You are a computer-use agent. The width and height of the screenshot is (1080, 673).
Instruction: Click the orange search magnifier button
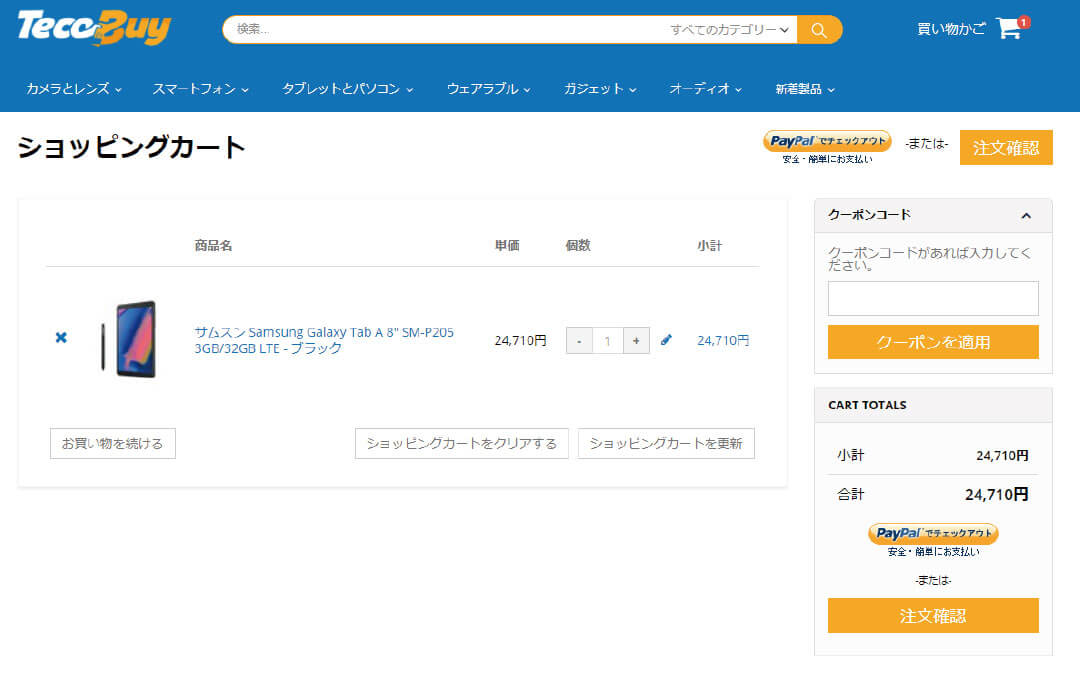(x=819, y=30)
